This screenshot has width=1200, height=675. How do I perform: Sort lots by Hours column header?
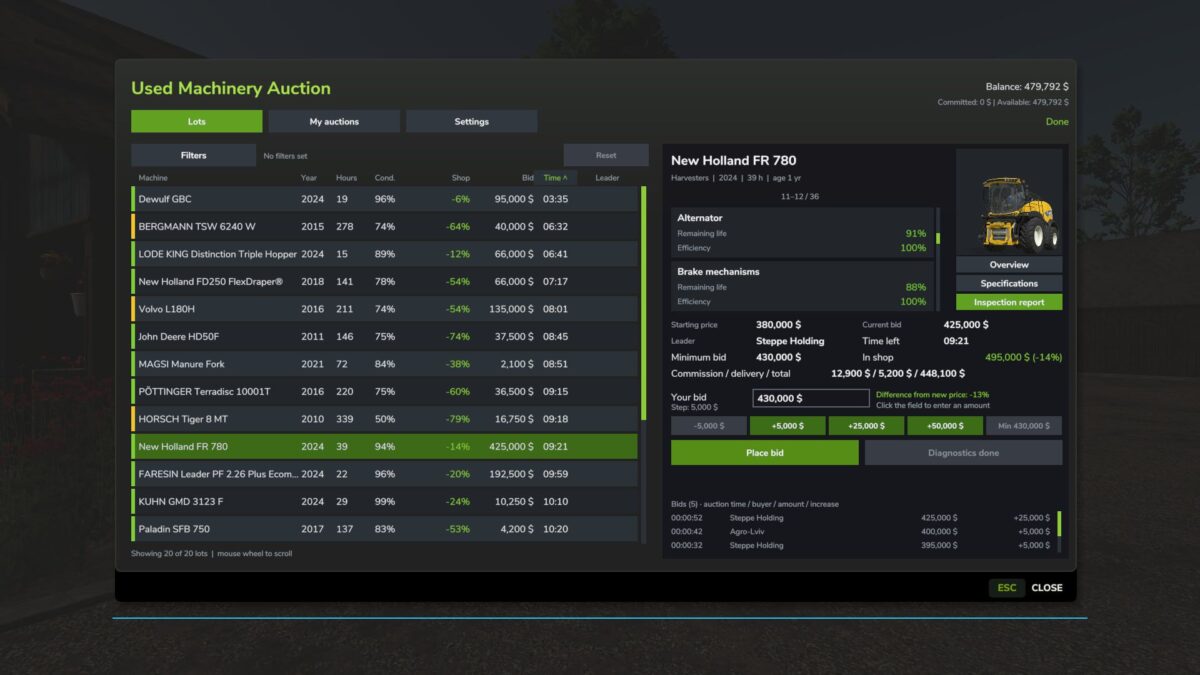point(347,178)
